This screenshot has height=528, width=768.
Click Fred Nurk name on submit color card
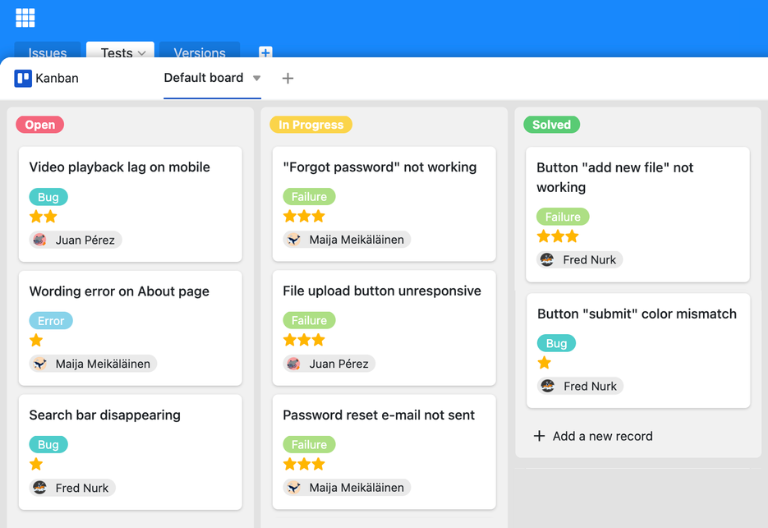[590, 386]
